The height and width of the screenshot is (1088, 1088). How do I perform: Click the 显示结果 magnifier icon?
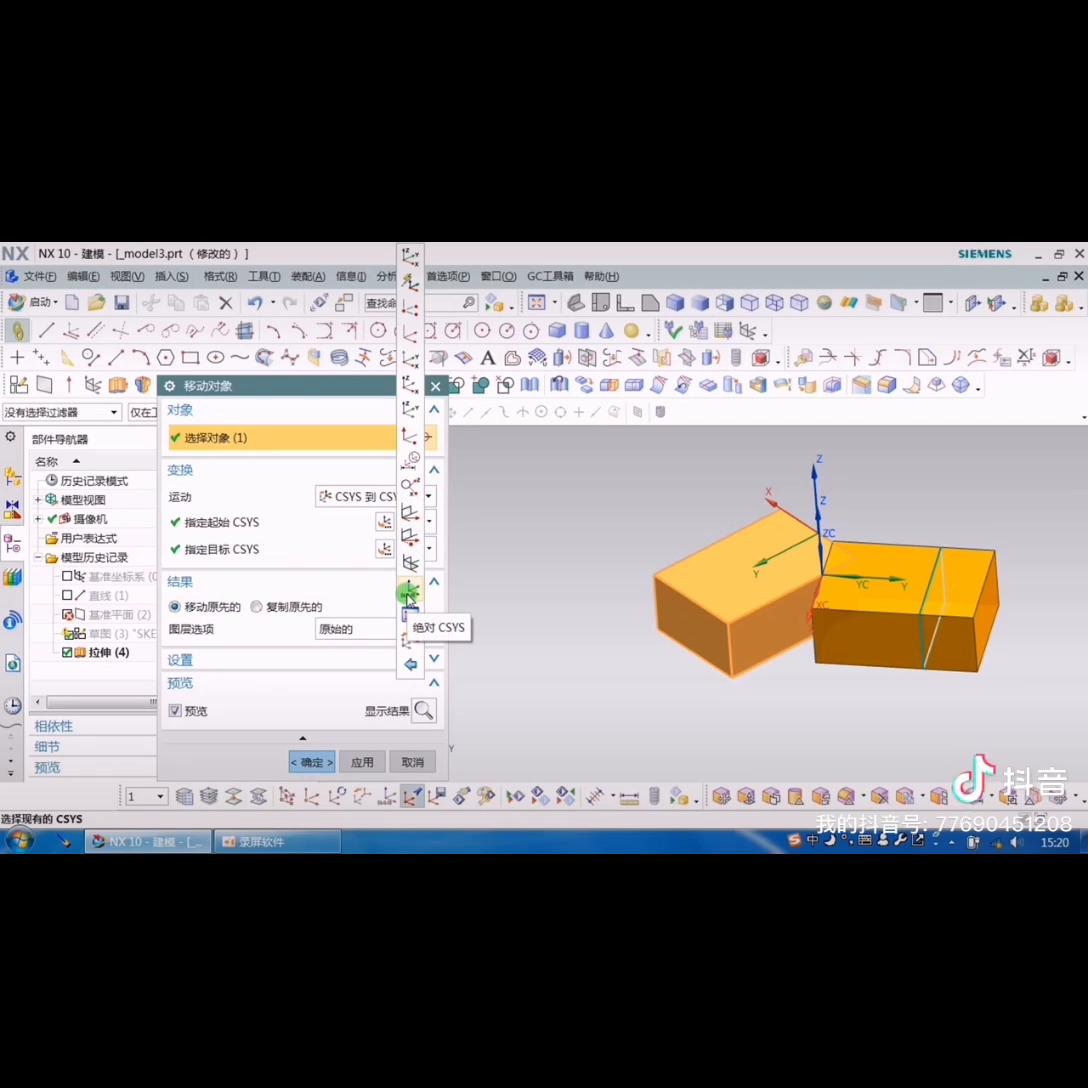point(424,711)
